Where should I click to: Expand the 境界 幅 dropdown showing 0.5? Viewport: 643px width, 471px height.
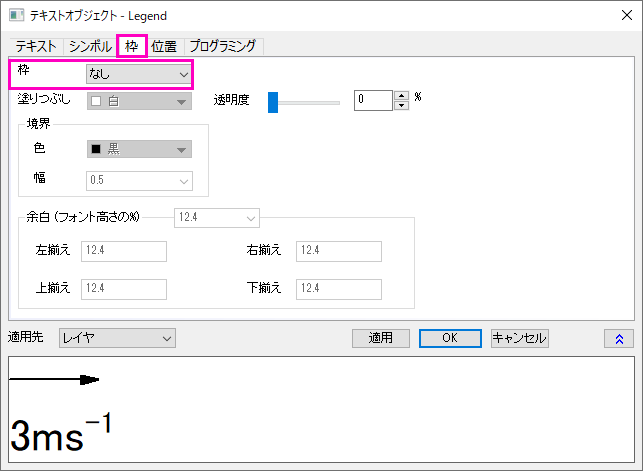139,181
